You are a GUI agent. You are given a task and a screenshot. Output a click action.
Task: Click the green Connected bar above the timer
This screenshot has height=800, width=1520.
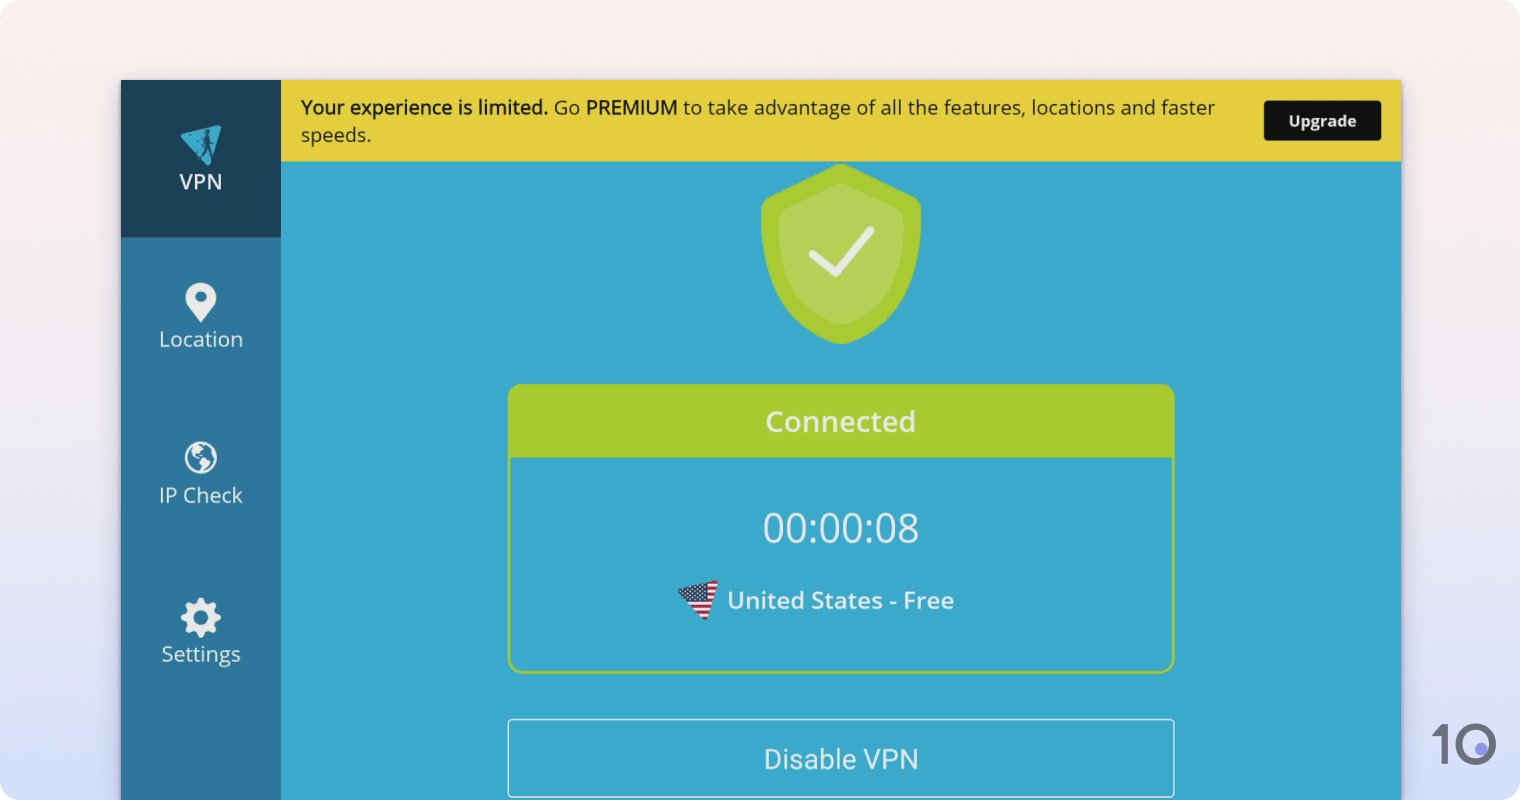840,418
